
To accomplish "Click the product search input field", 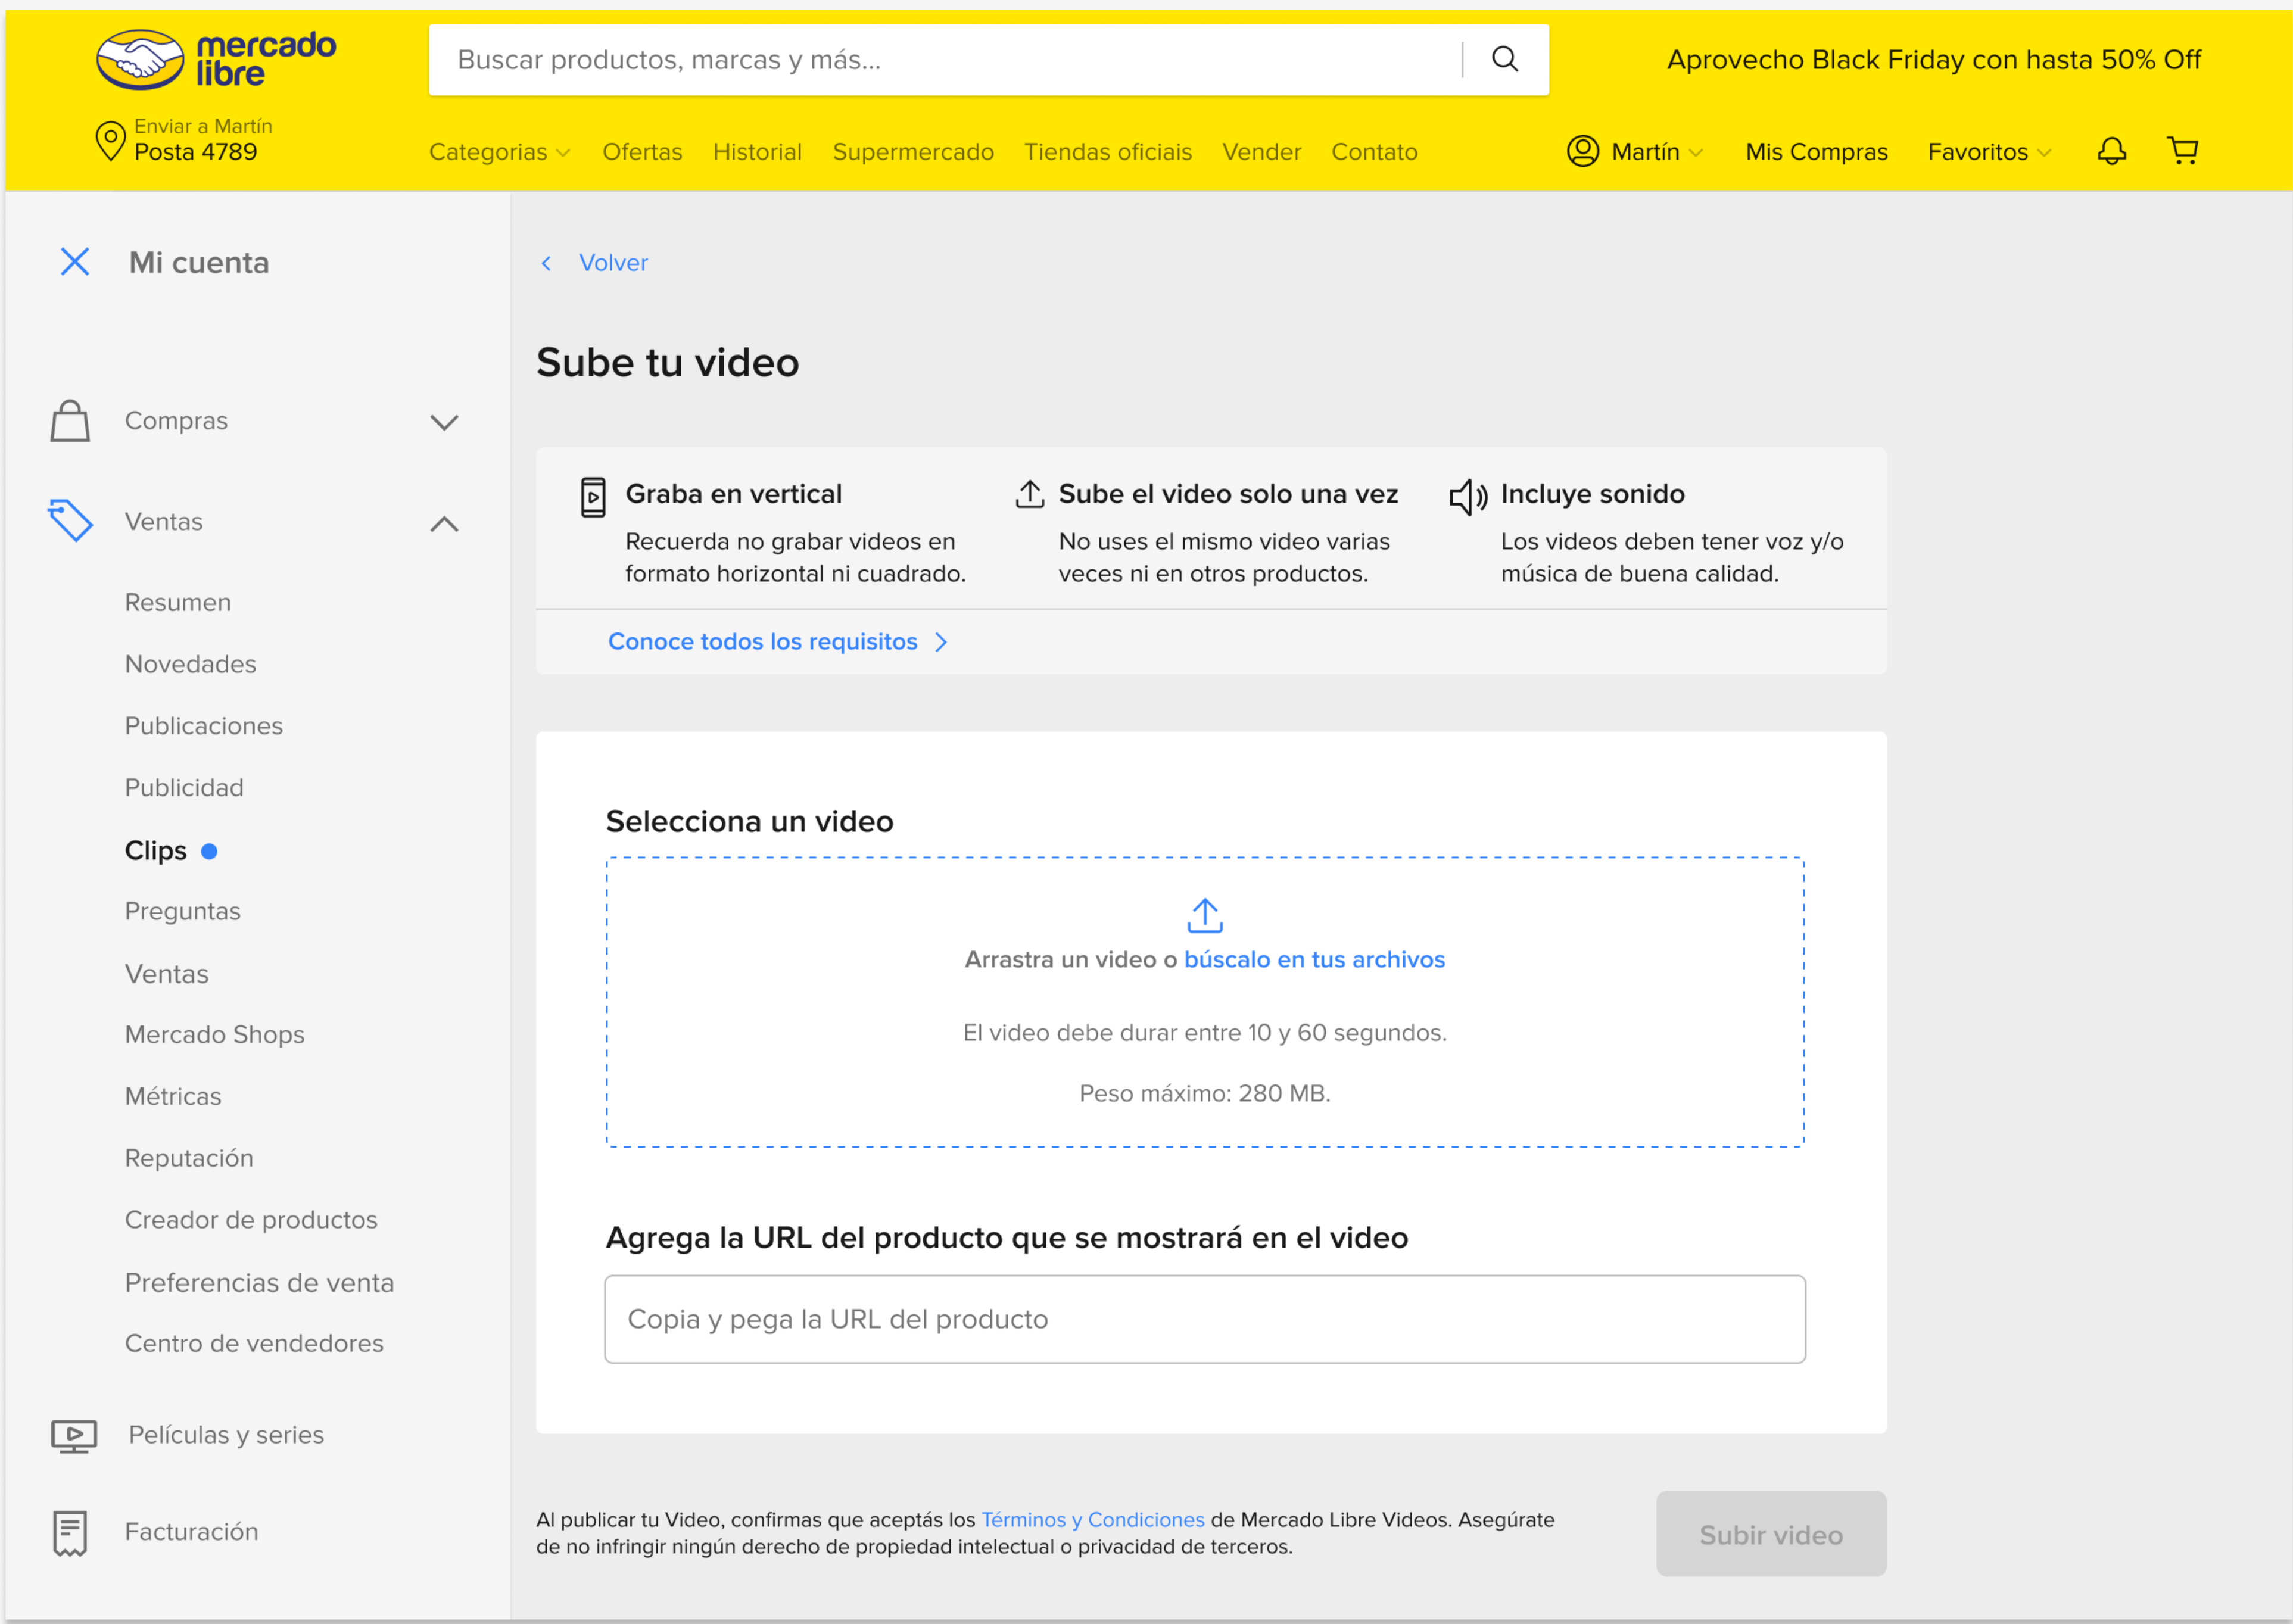I will click(x=945, y=60).
